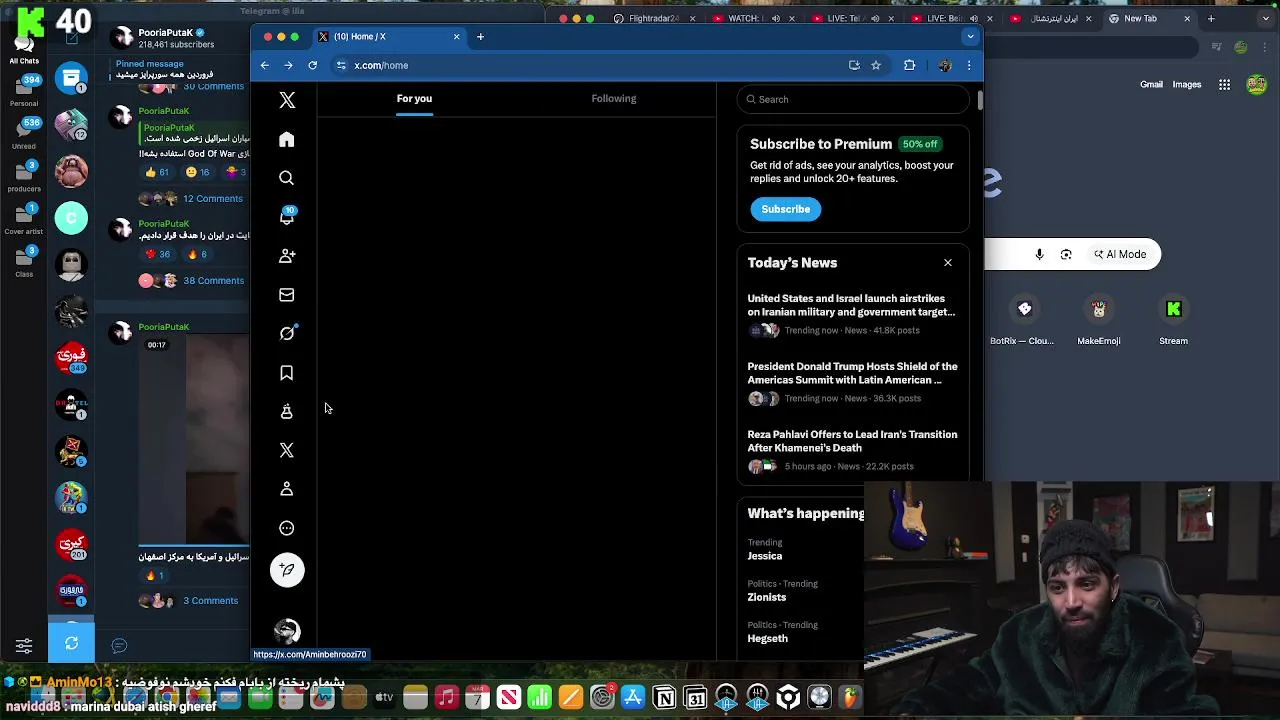Open the US and Israel airstrikes news story
The width and height of the screenshot is (1280, 720).
[852, 314]
